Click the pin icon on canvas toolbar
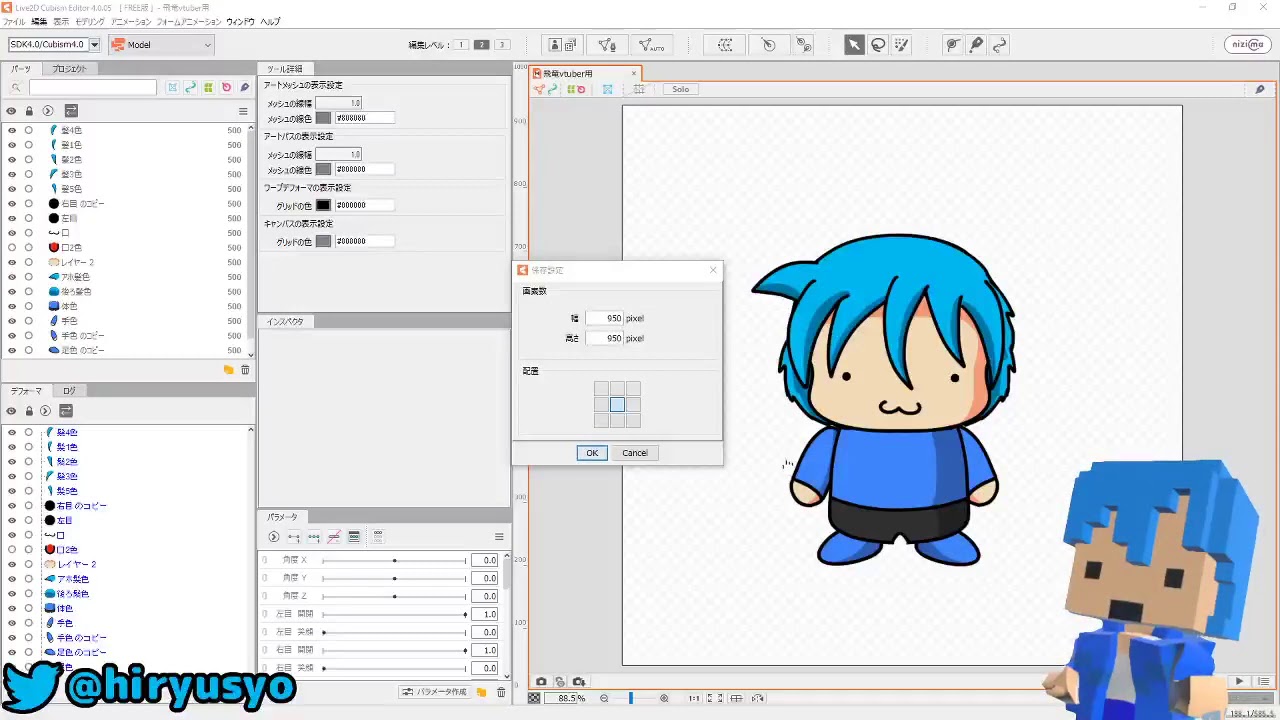This screenshot has width=1280, height=720. (x=1260, y=89)
